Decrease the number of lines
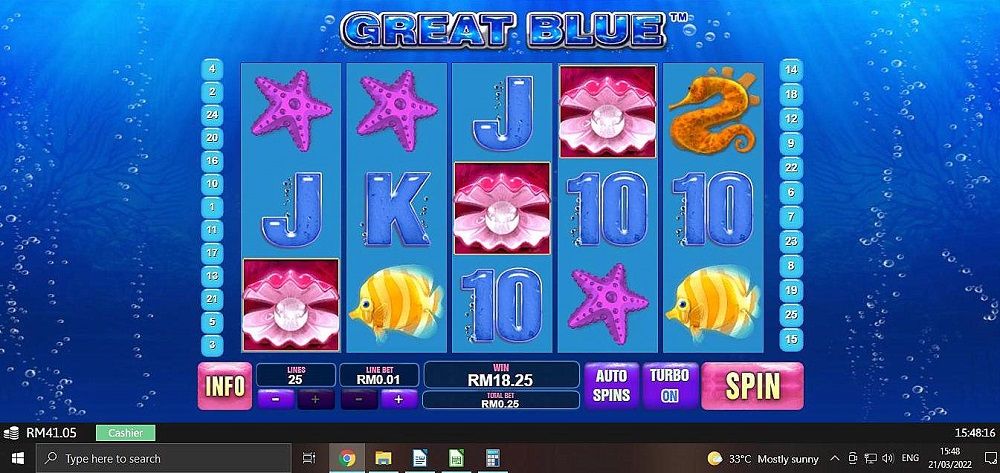Image resolution: width=1000 pixels, height=473 pixels. [277, 399]
